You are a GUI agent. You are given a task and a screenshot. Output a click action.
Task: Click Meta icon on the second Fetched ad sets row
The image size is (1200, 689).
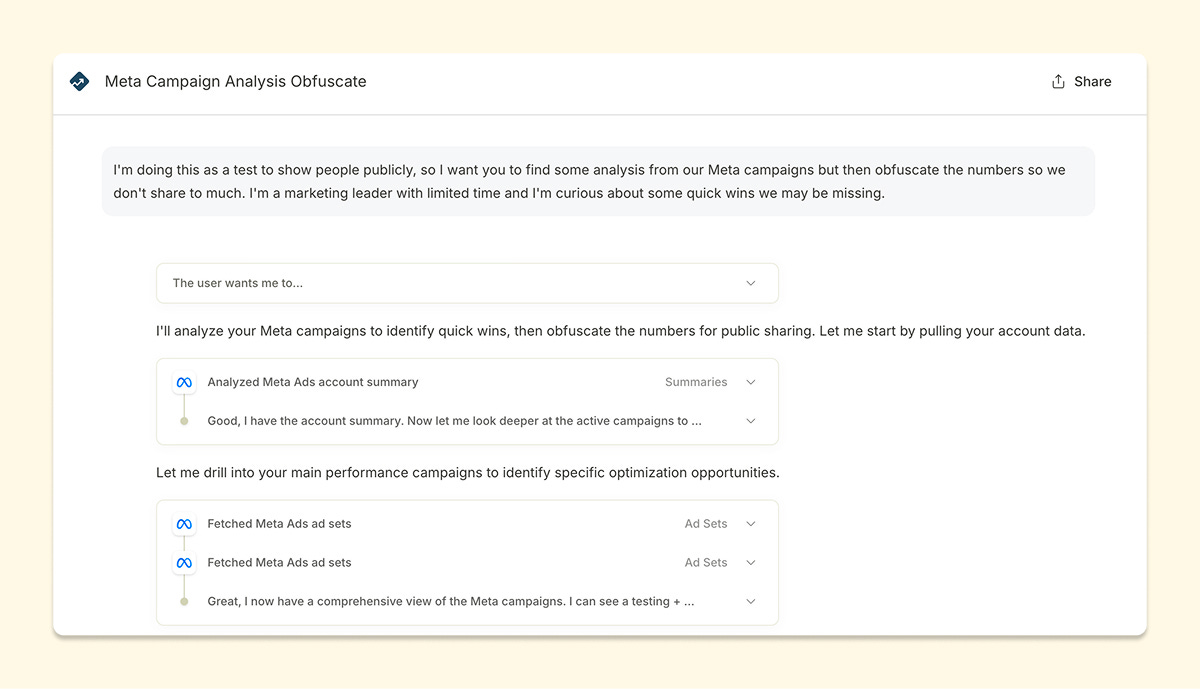coord(184,563)
